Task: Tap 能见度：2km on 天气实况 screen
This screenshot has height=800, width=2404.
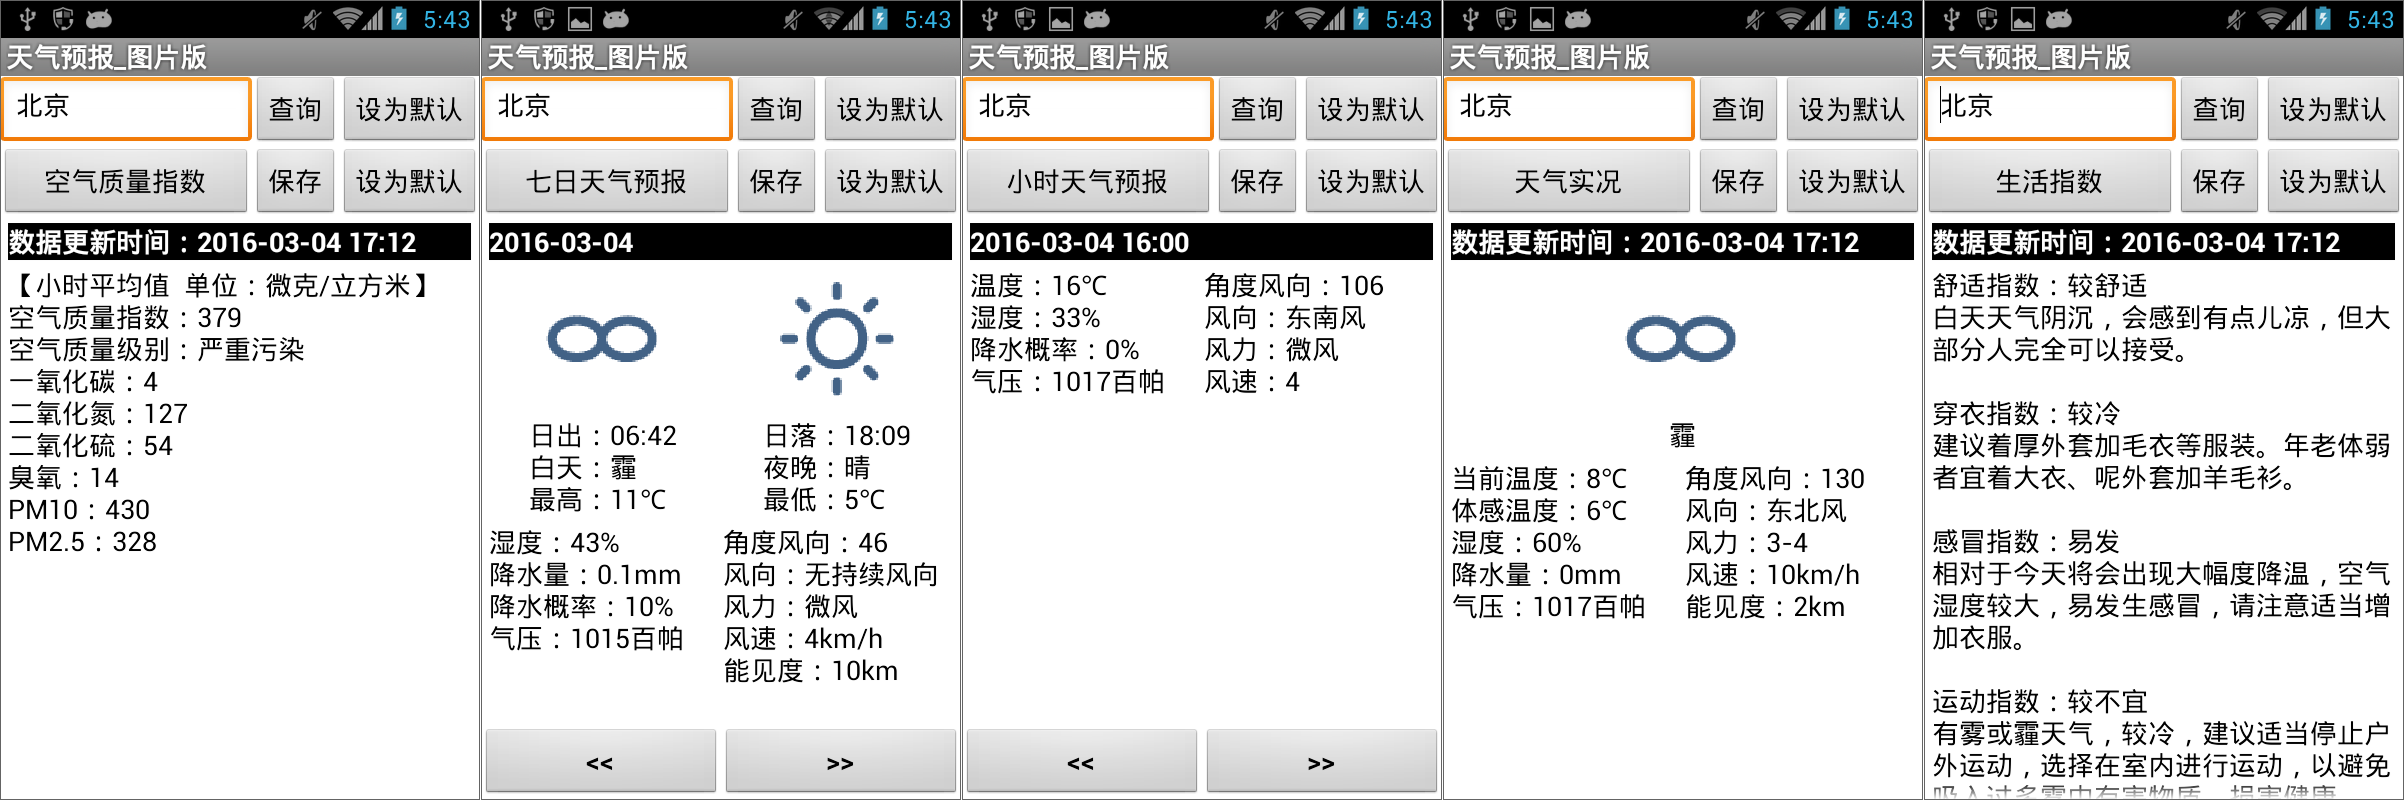Action: [1765, 607]
